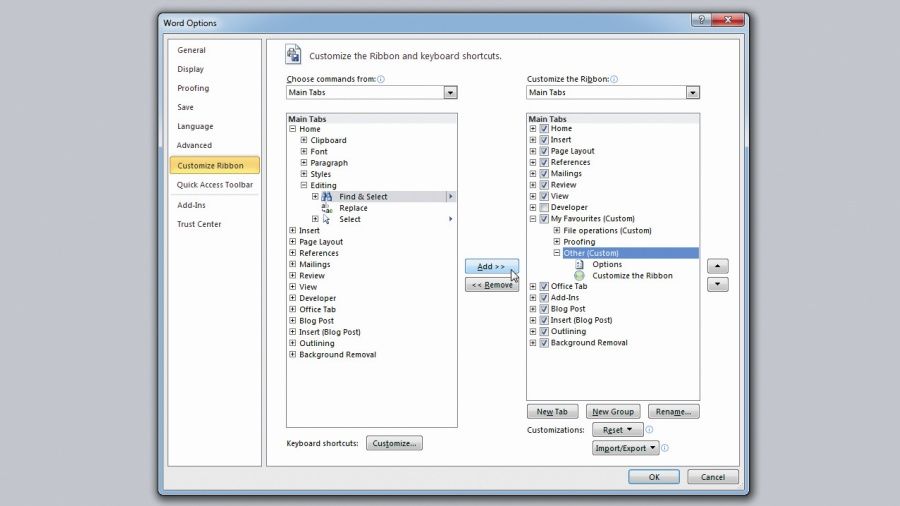Viewport: 900px width, 506px height.
Task: Open keyboard shortcuts Customize... button
Action: (x=394, y=443)
